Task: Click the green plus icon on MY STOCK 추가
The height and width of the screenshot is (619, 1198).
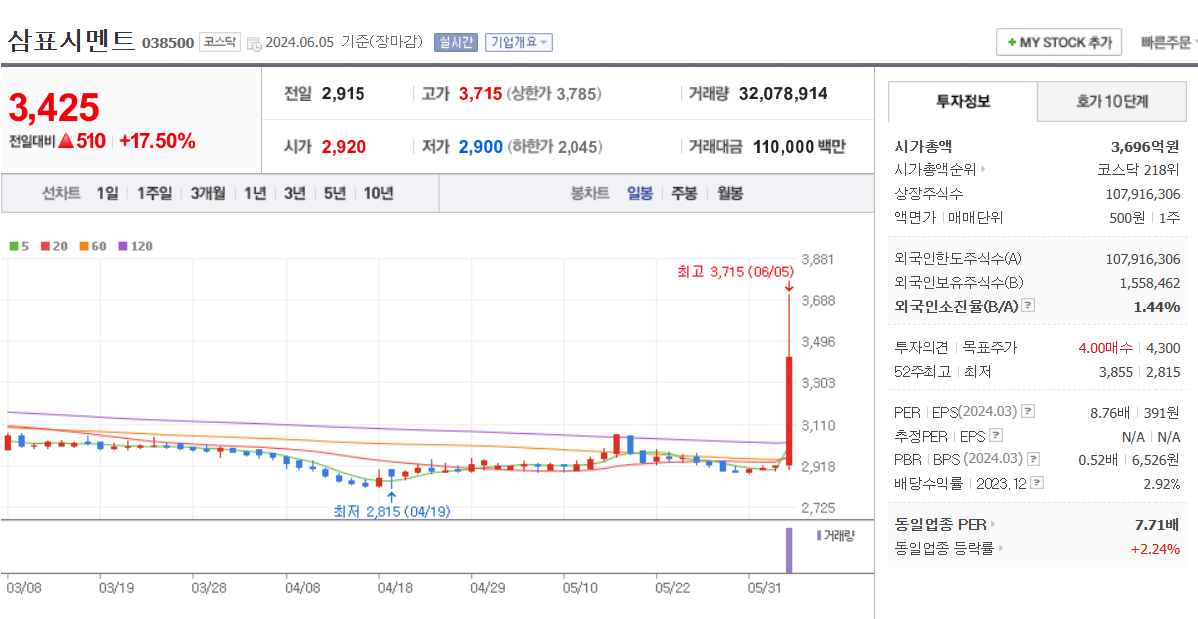Action: 1012,43
